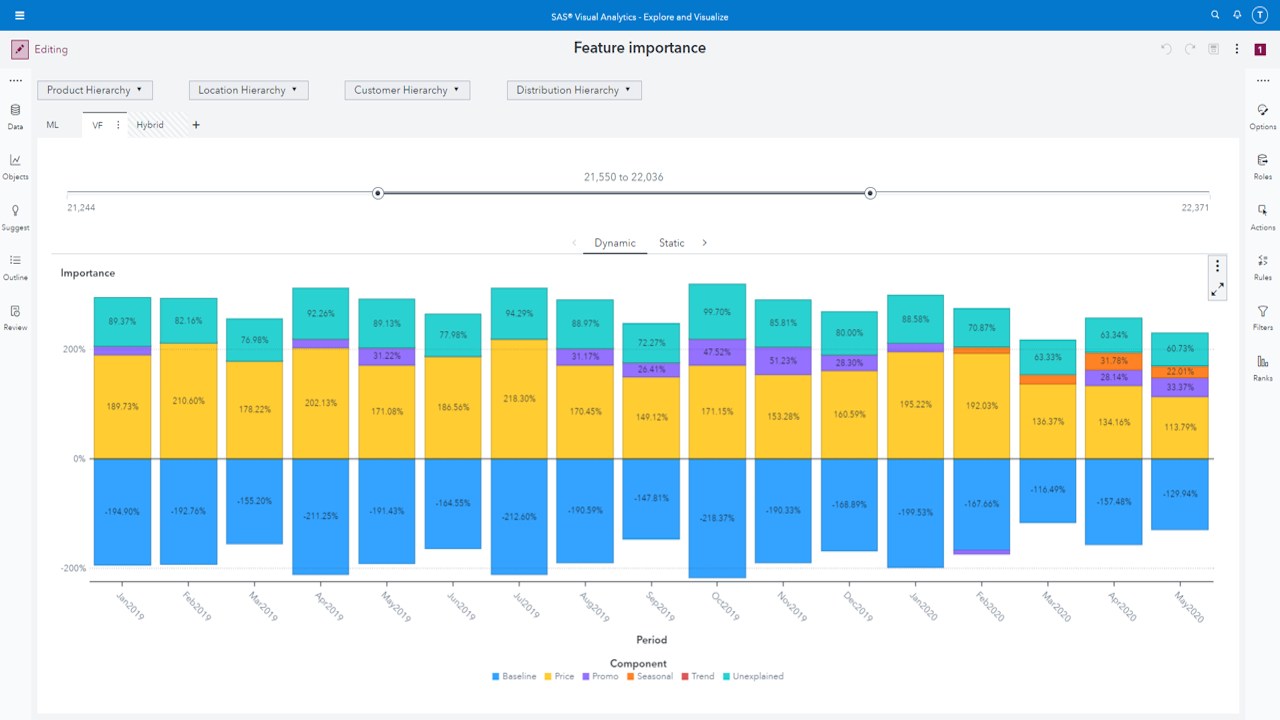Image resolution: width=1280 pixels, height=720 pixels.
Task: Select Trend in the legend
Action: (x=698, y=677)
